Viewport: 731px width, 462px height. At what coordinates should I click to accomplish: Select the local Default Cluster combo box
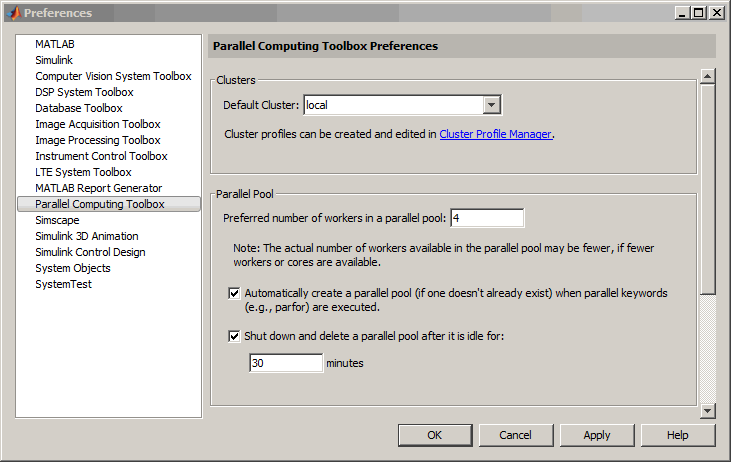402,105
